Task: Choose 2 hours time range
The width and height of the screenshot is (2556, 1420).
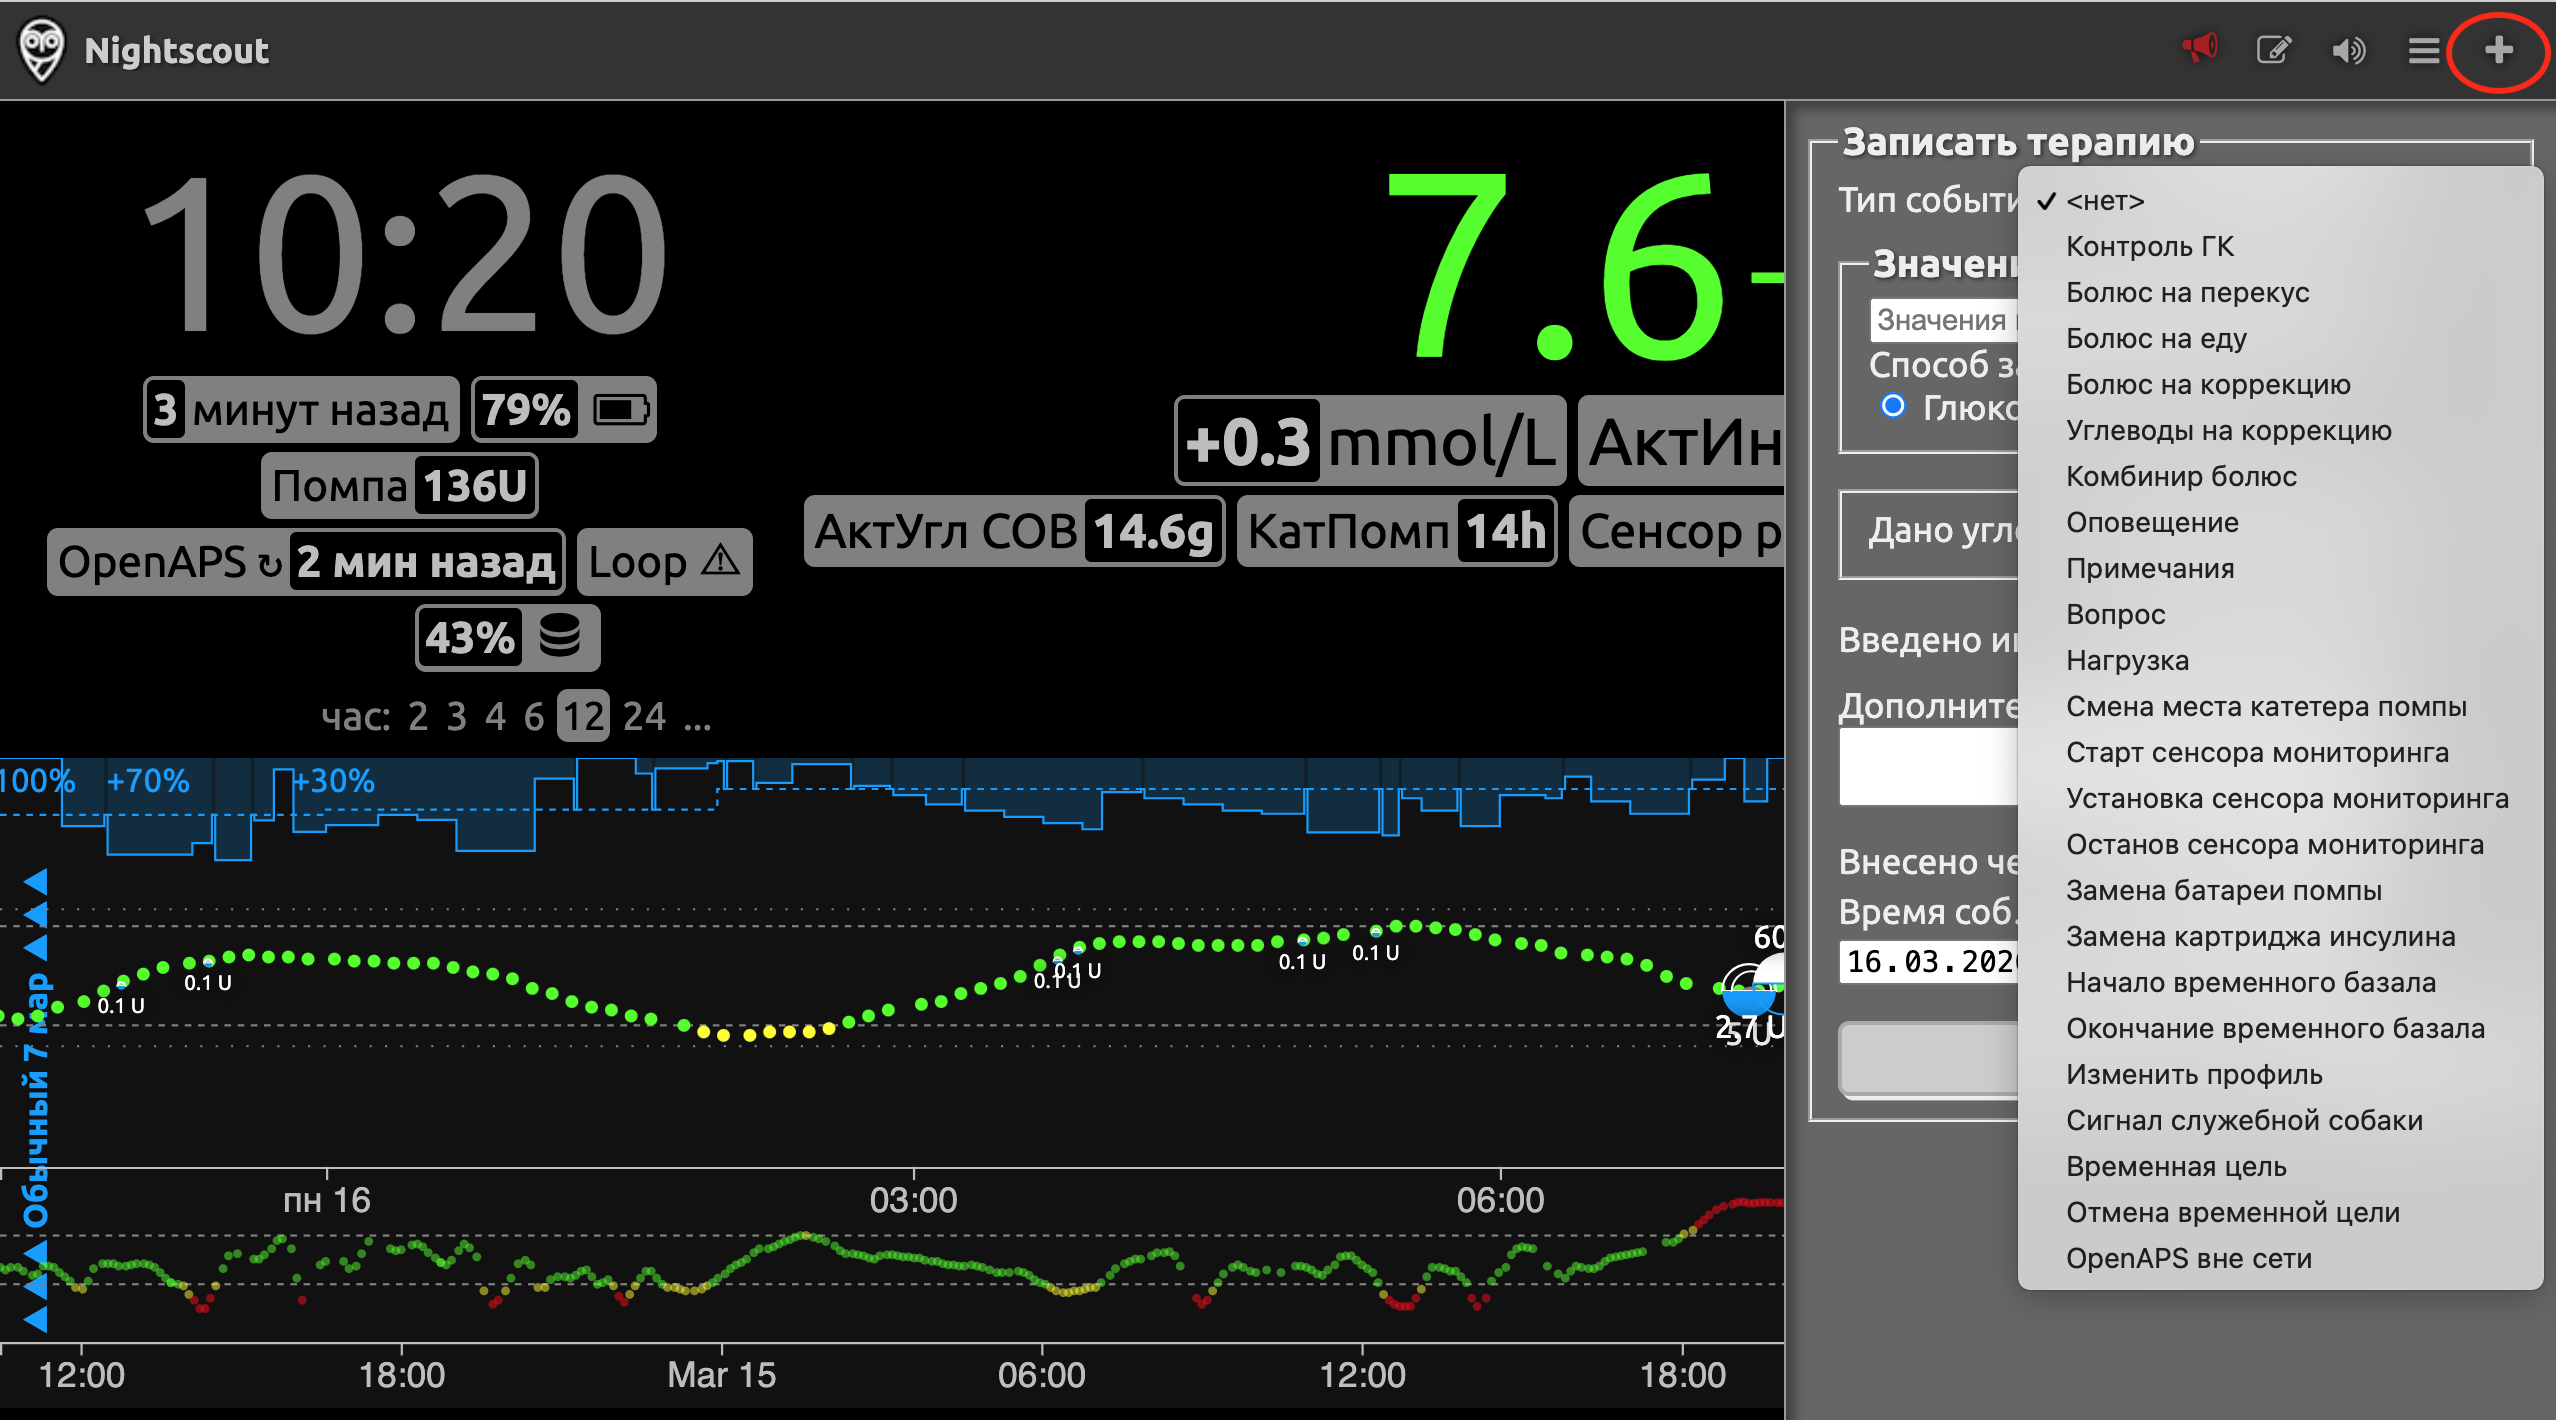Action: pos(417,717)
